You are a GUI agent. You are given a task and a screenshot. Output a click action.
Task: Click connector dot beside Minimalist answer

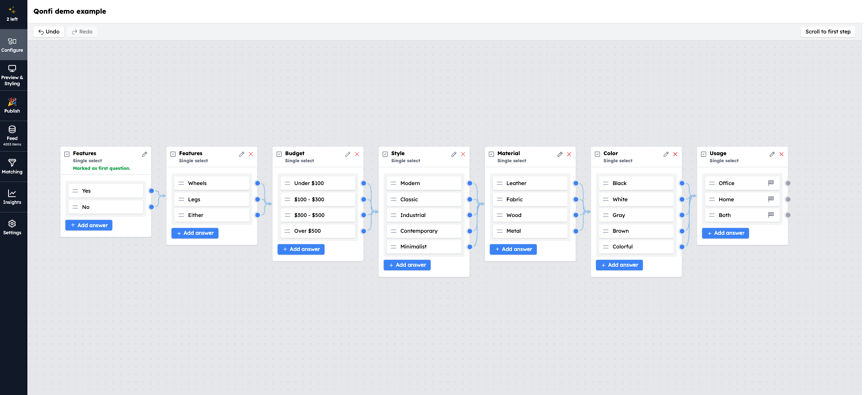469,247
